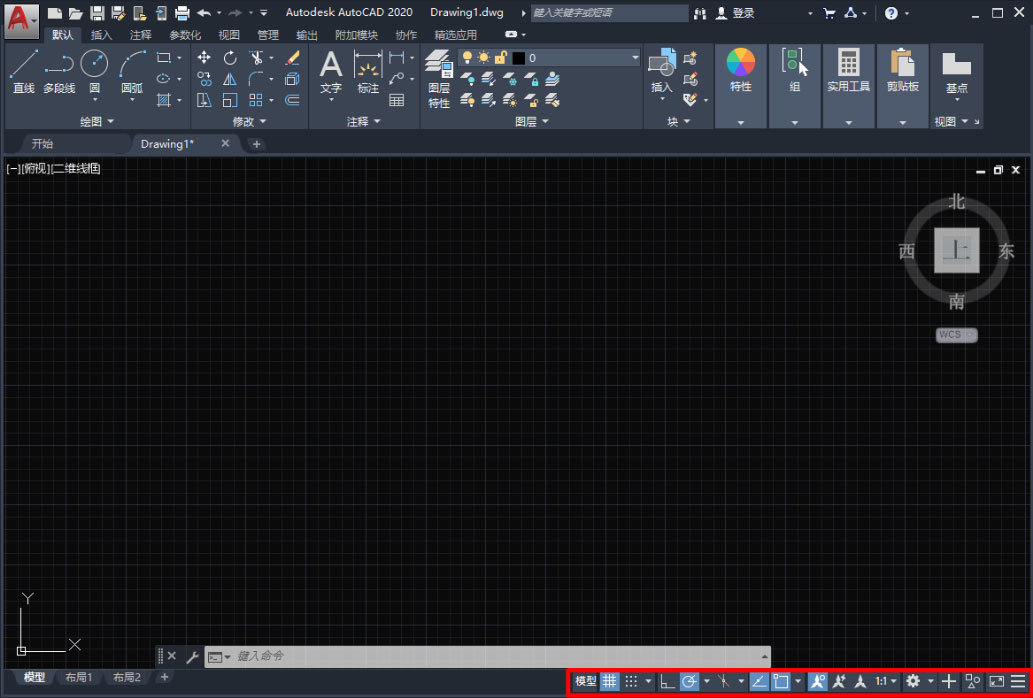
Task: Switch to the 布局1 layout tab
Action: 78,677
